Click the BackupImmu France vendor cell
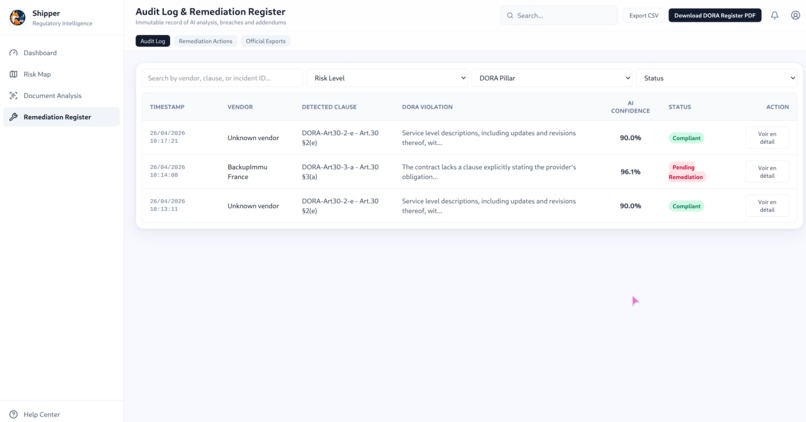This screenshot has height=422, width=806. (247, 172)
